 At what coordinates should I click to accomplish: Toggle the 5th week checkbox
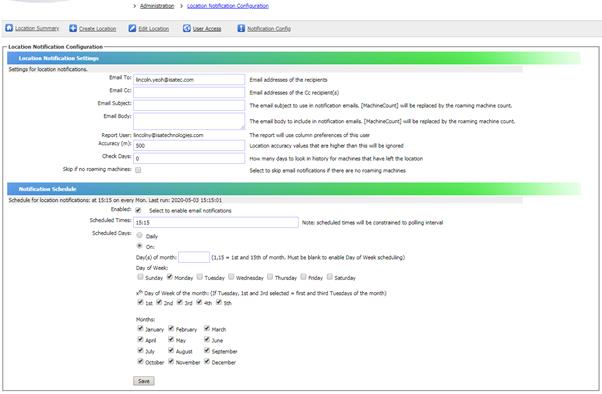pos(219,302)
